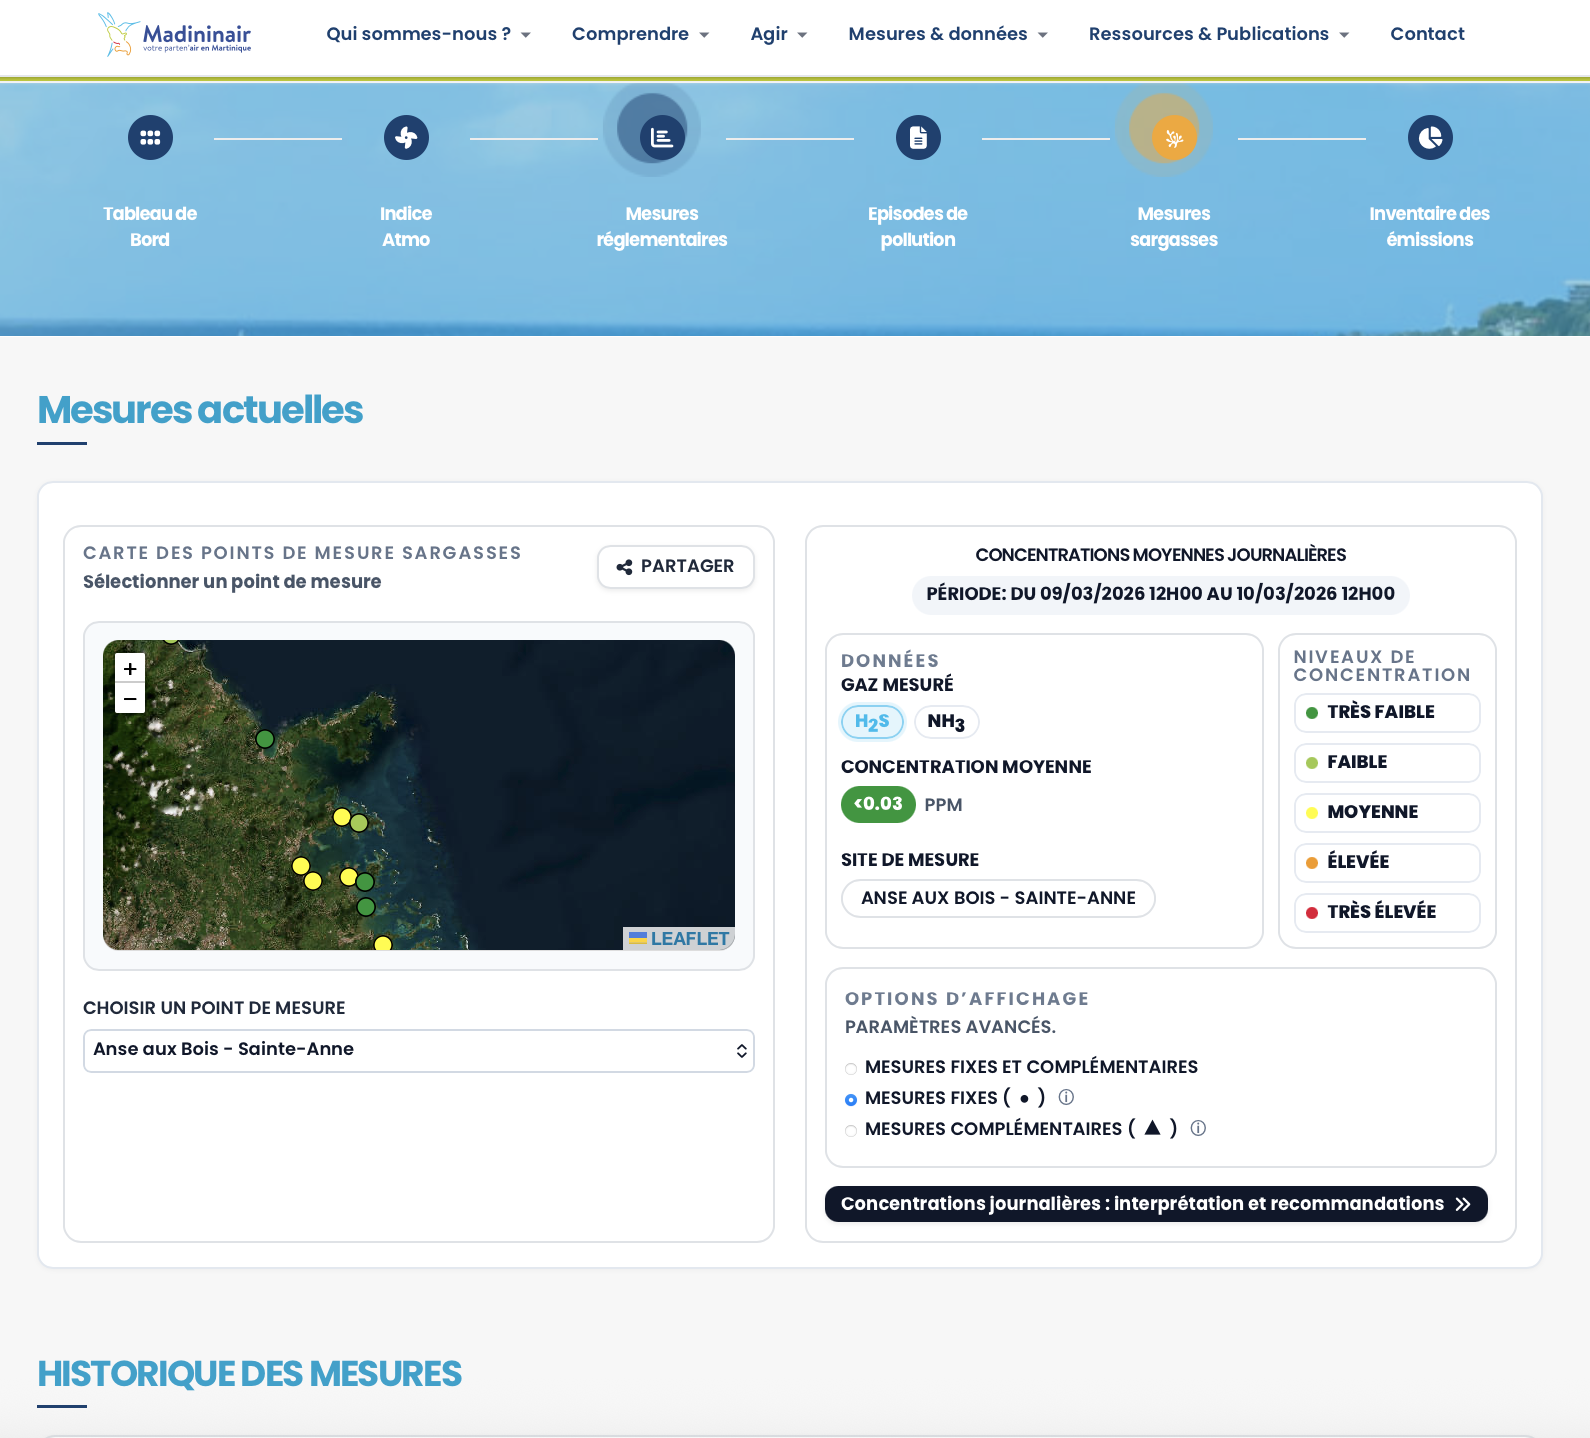The height and width of the screenshot is (1438, 1590).
Task: Click the Indice Atmo fan icon
Action: click(406, 138)
